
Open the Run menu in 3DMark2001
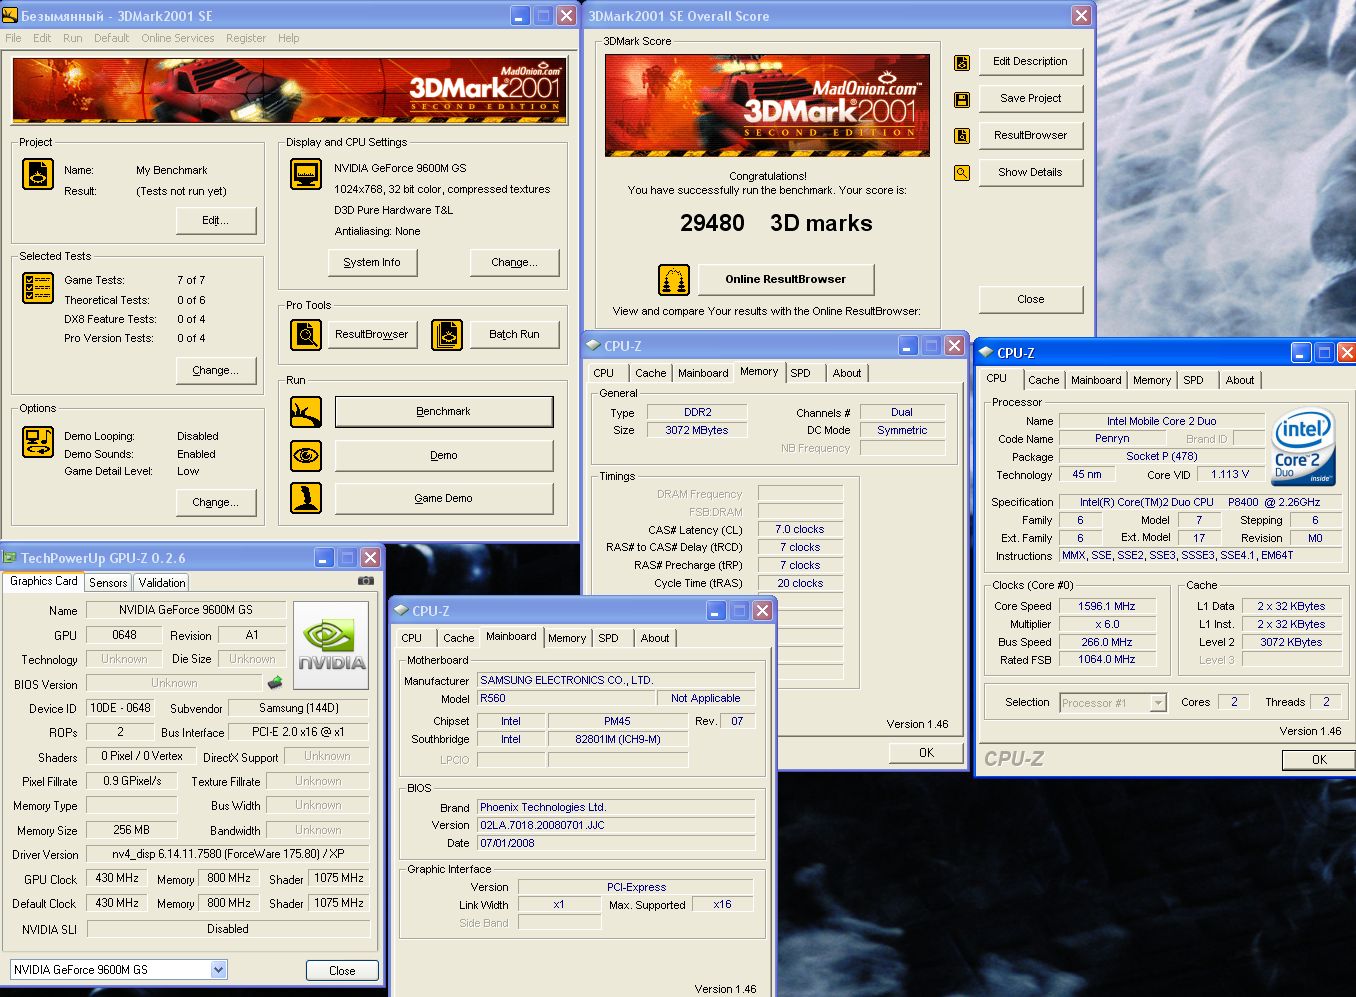pos(73,38)
